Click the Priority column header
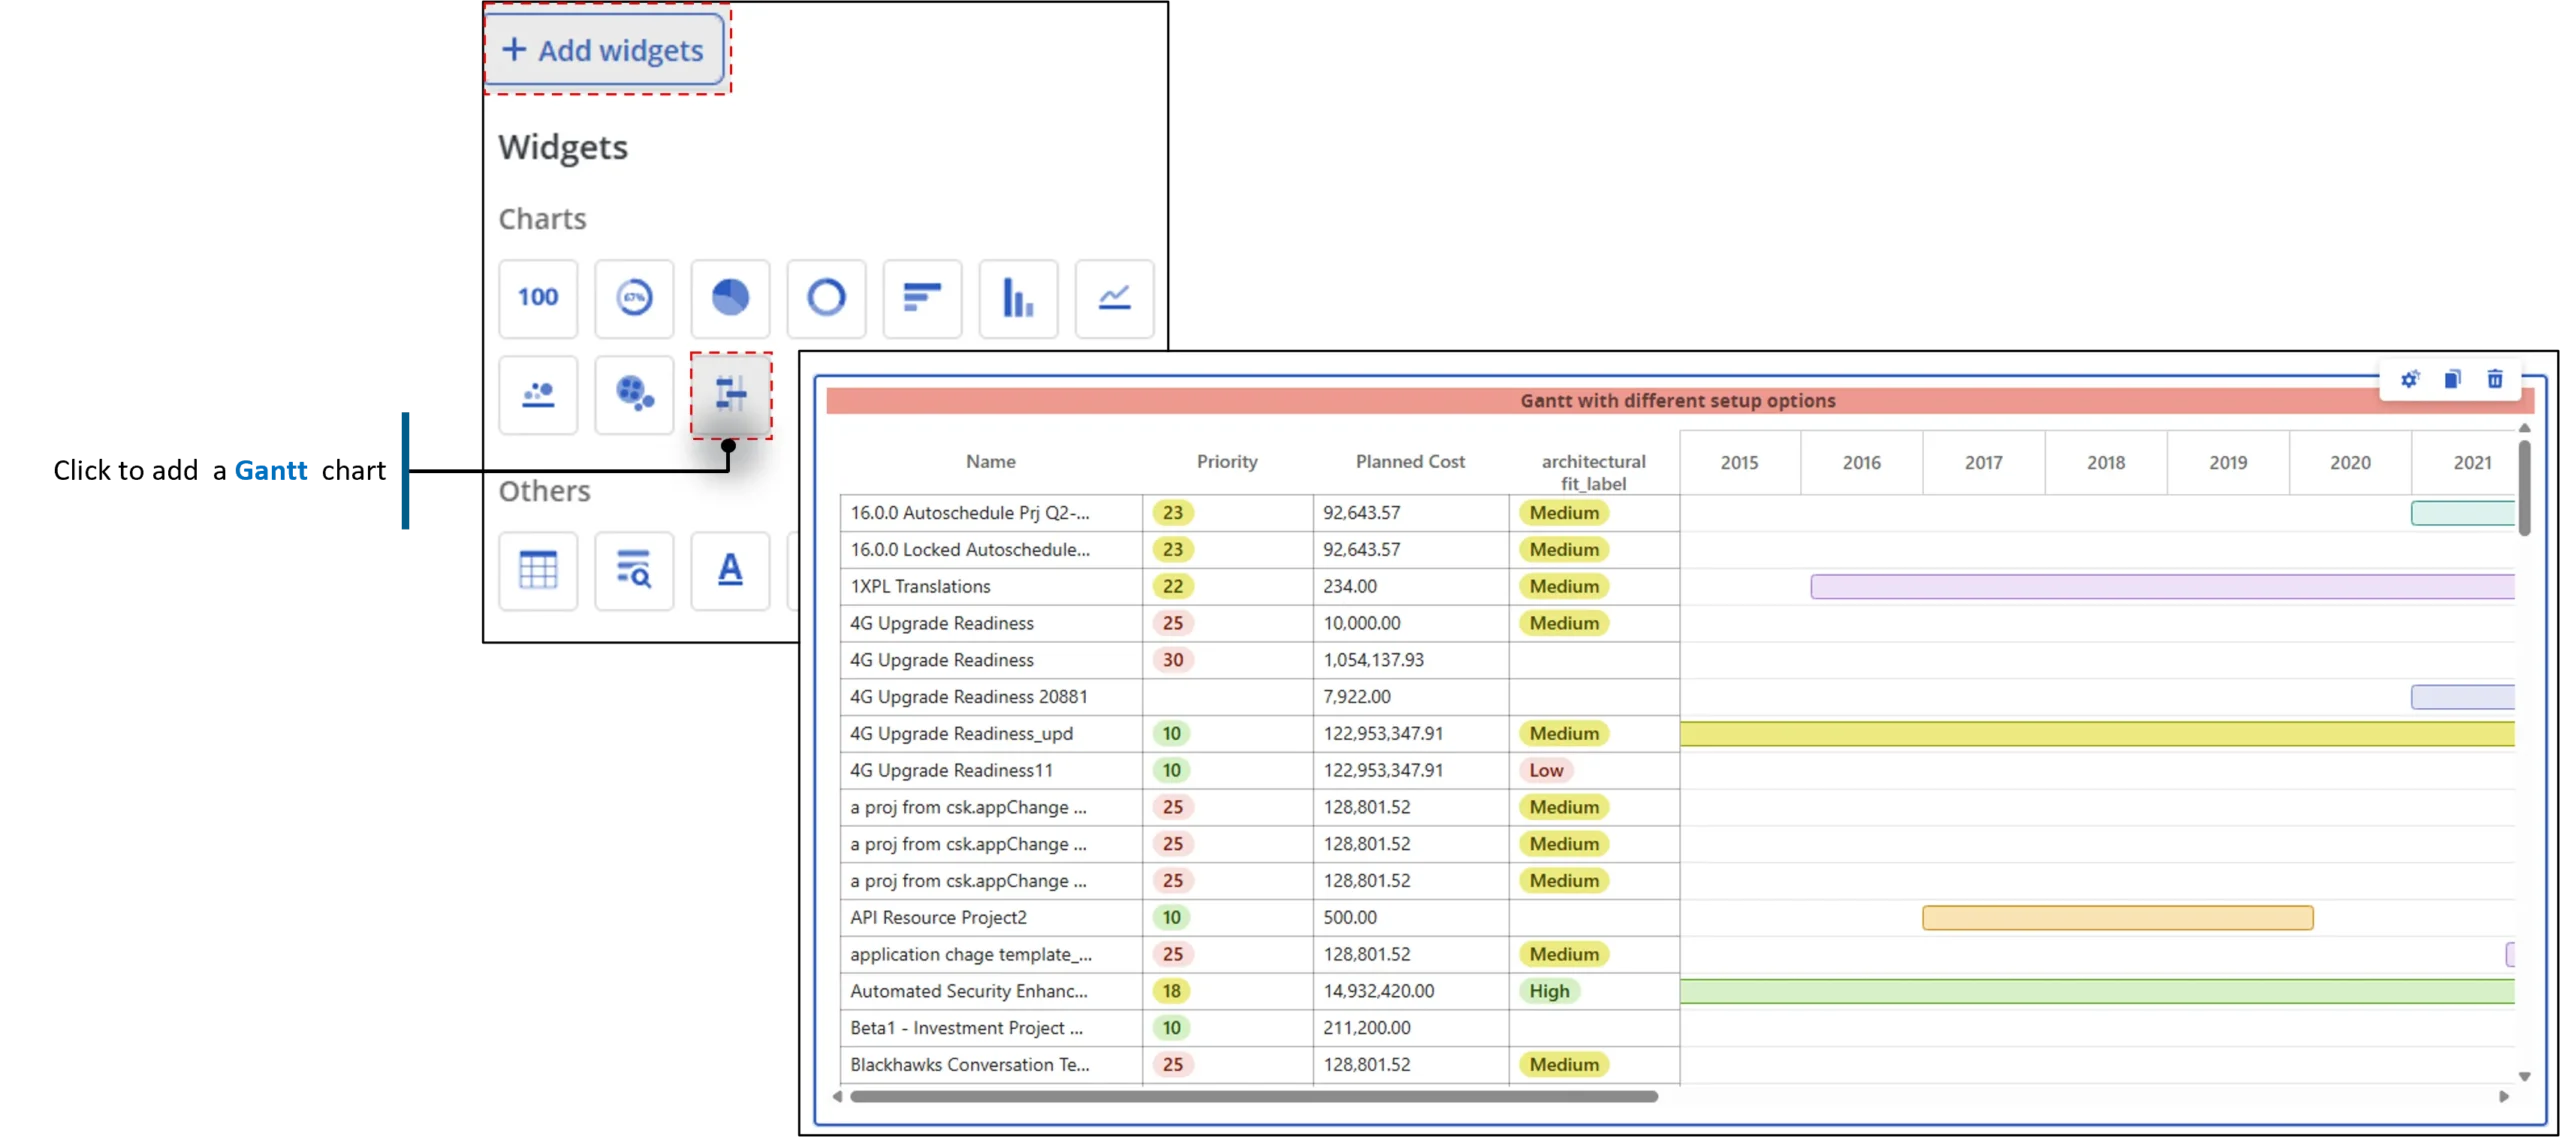 coord(1227,461)
